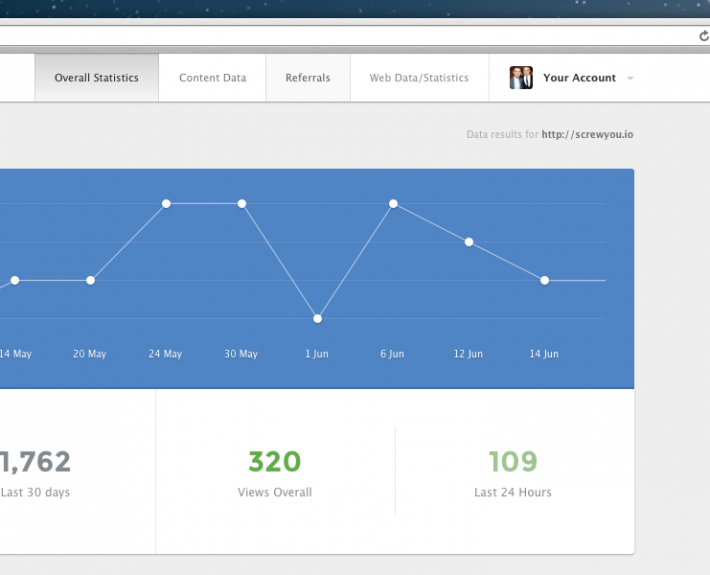Expand the Your Account dropdown arrow
710x575 pixels.
pos(630,78)
